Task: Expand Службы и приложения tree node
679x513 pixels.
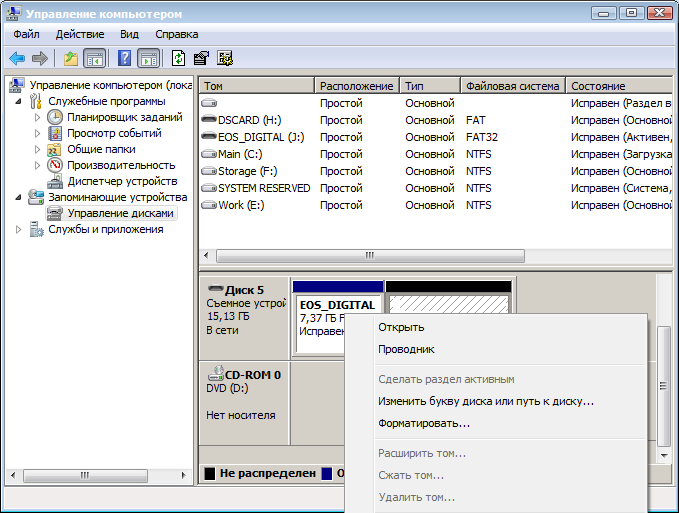Action: point(20,229)
